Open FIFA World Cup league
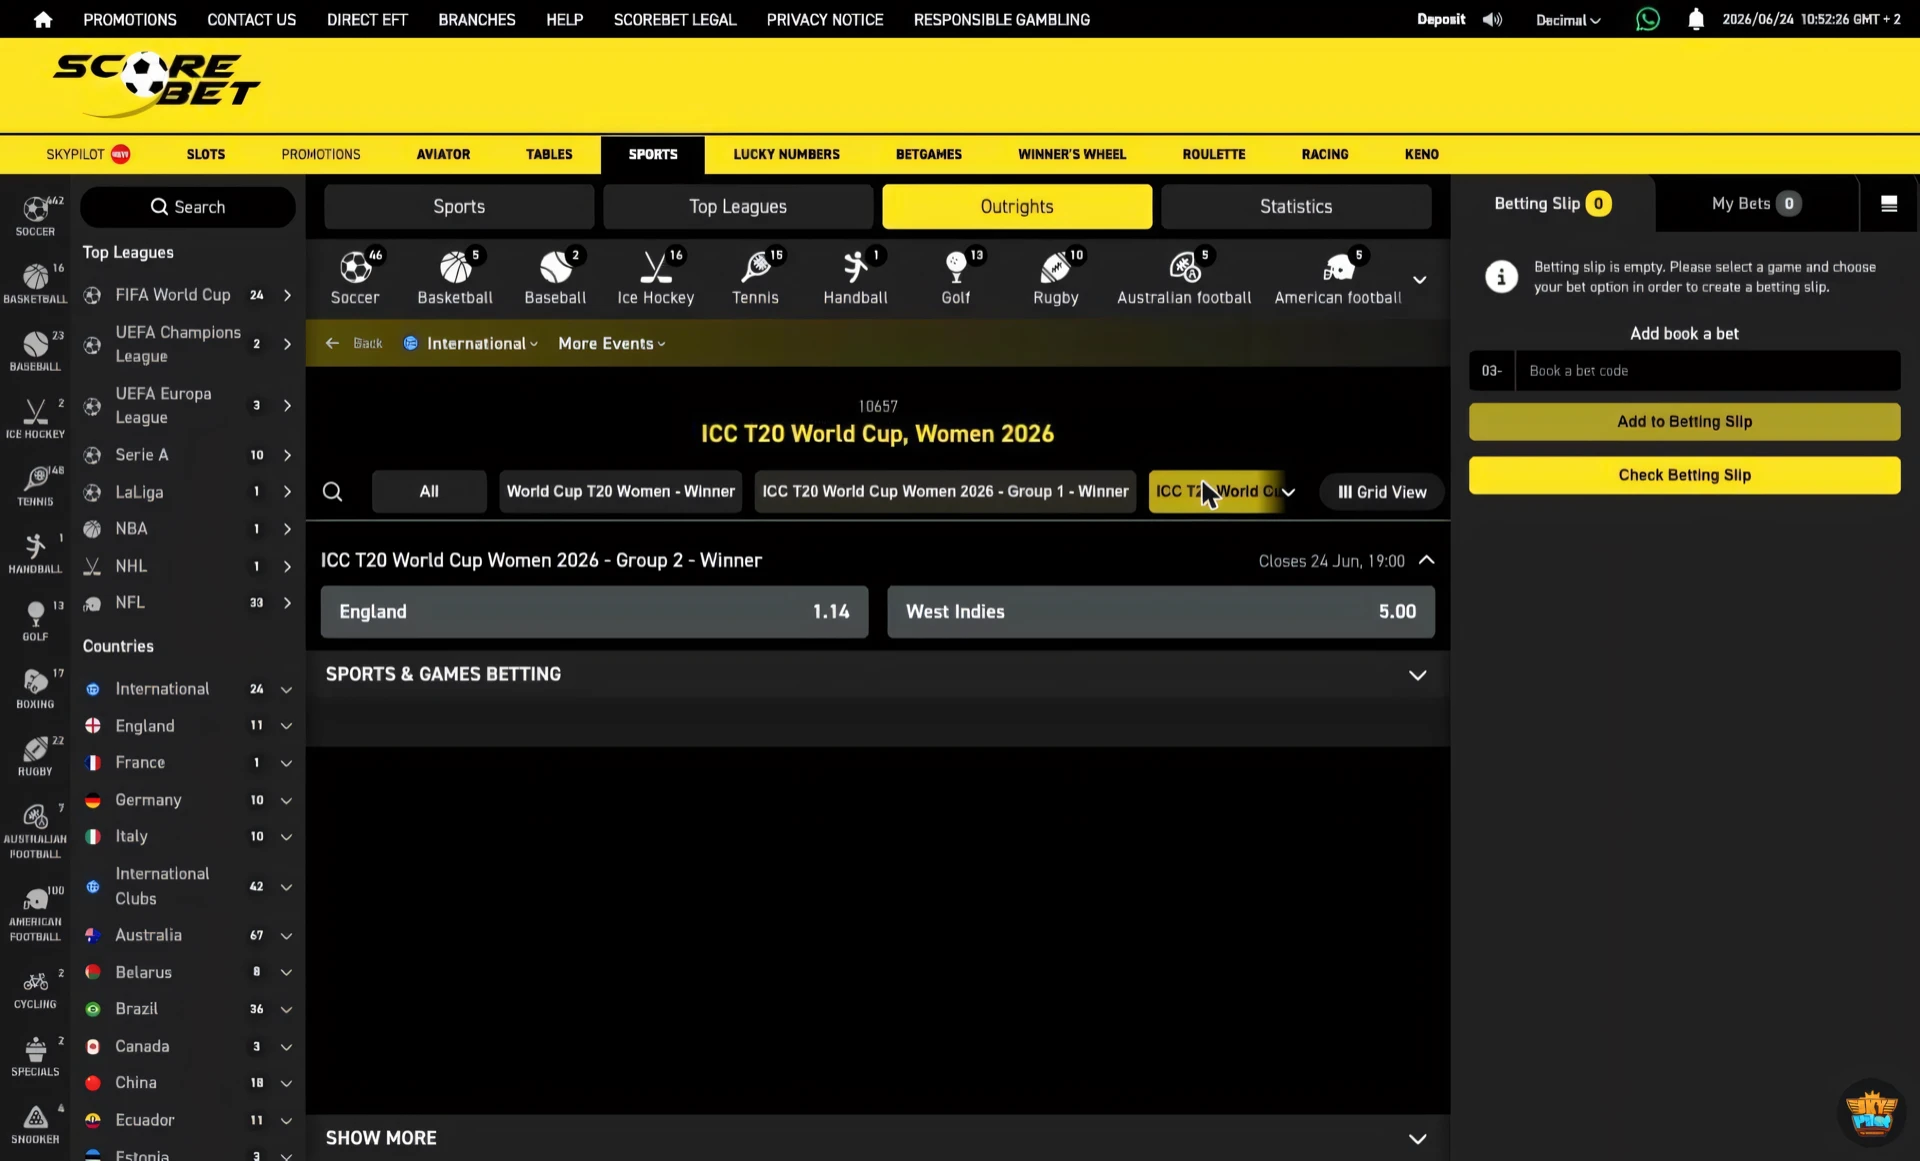The height and width of the screenshot is (1161, 1920). [x=188, y=295]
